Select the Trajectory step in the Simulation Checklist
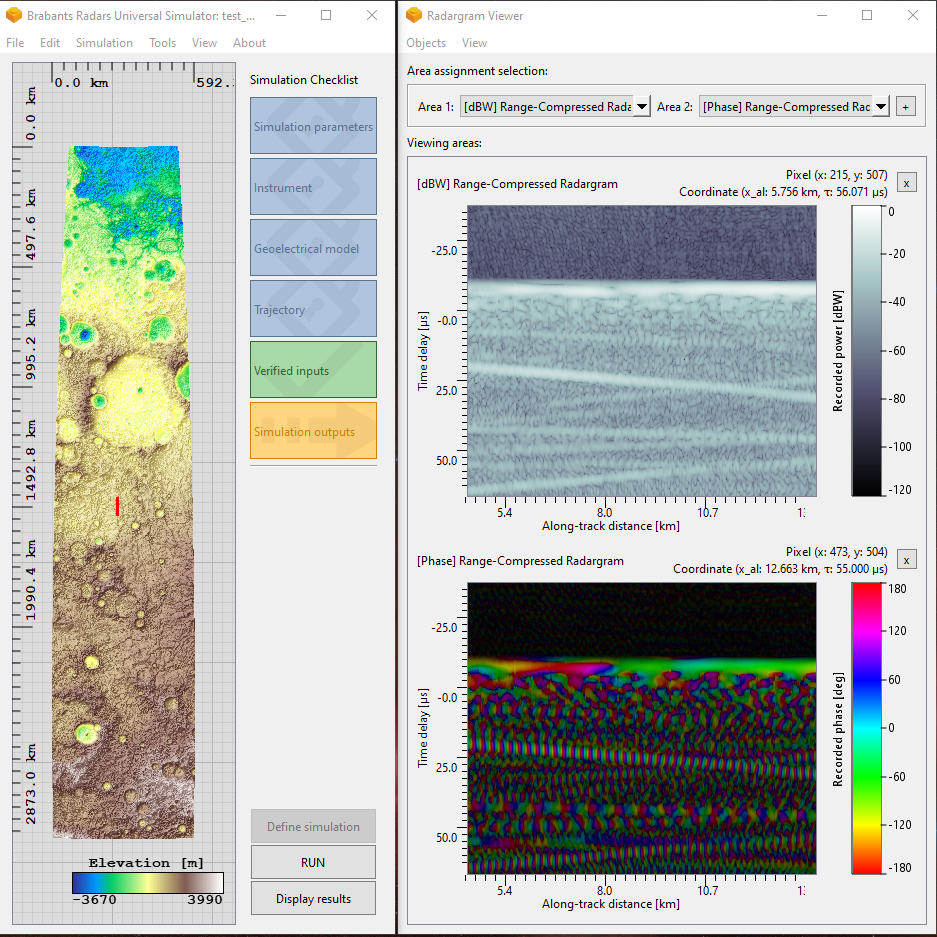 (x=312, y=309)
